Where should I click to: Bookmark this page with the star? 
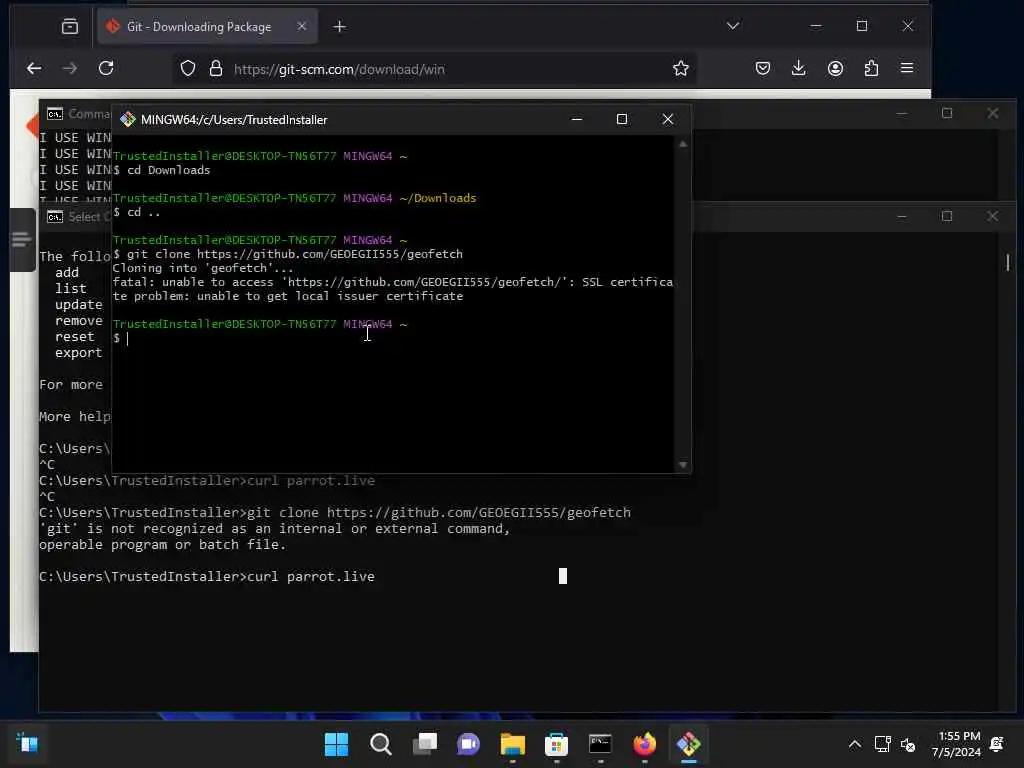(680, 69)
